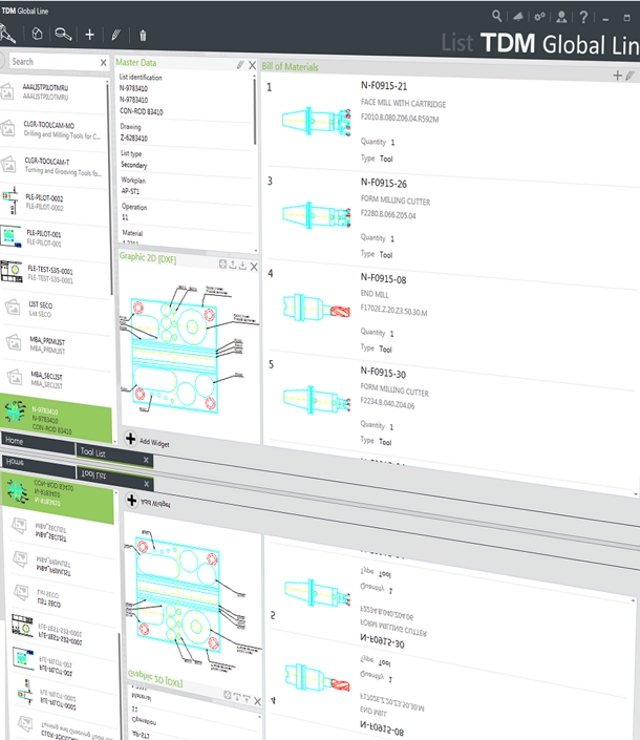
Task: Switch to the Home tab
Action: 37,442
